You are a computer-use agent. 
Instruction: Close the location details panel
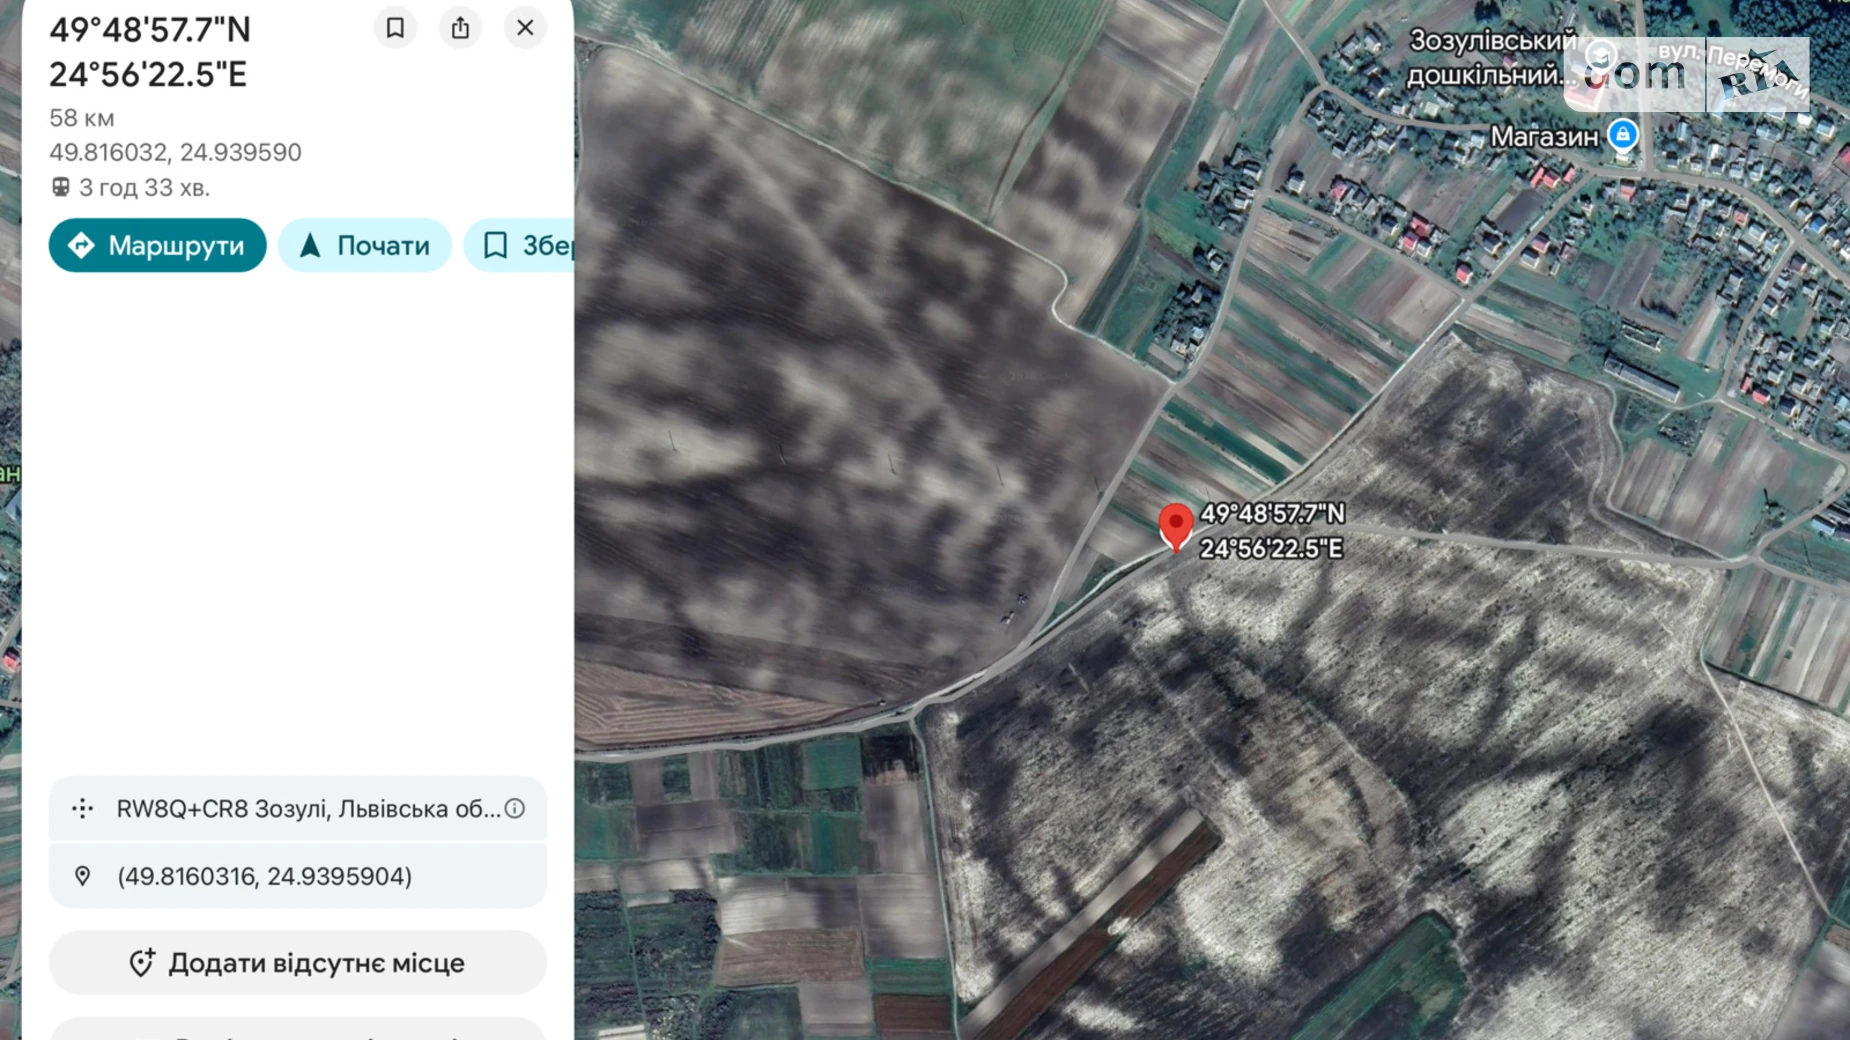click(x=525, y=28)
